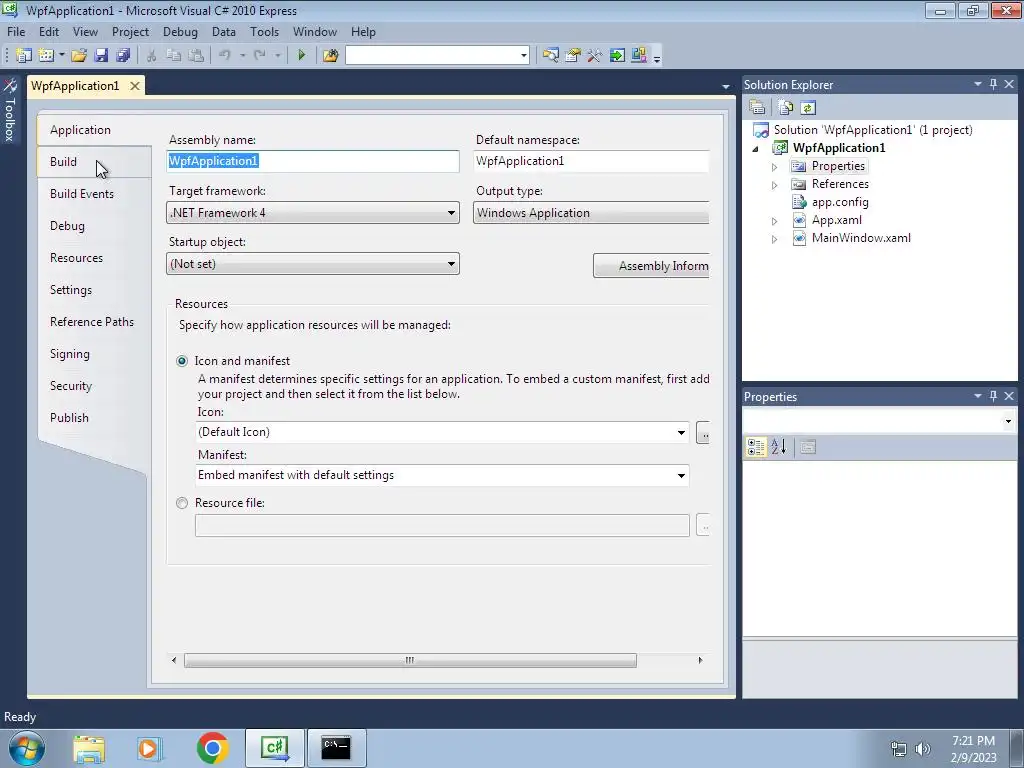This screenshot has width=1024, height=768.
Task: Click the Copy toolbar icon
Action: (x=174, y=56)
